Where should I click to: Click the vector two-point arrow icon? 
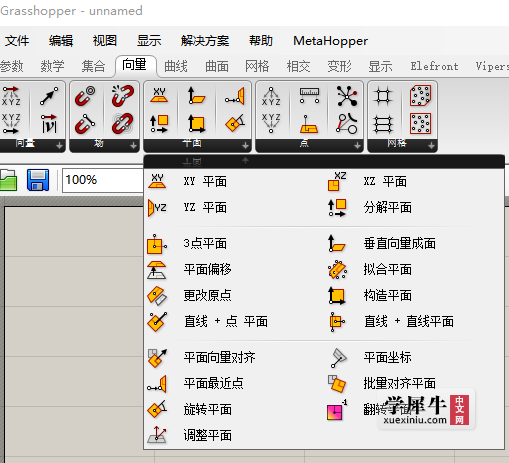click(x=49, y=96)
